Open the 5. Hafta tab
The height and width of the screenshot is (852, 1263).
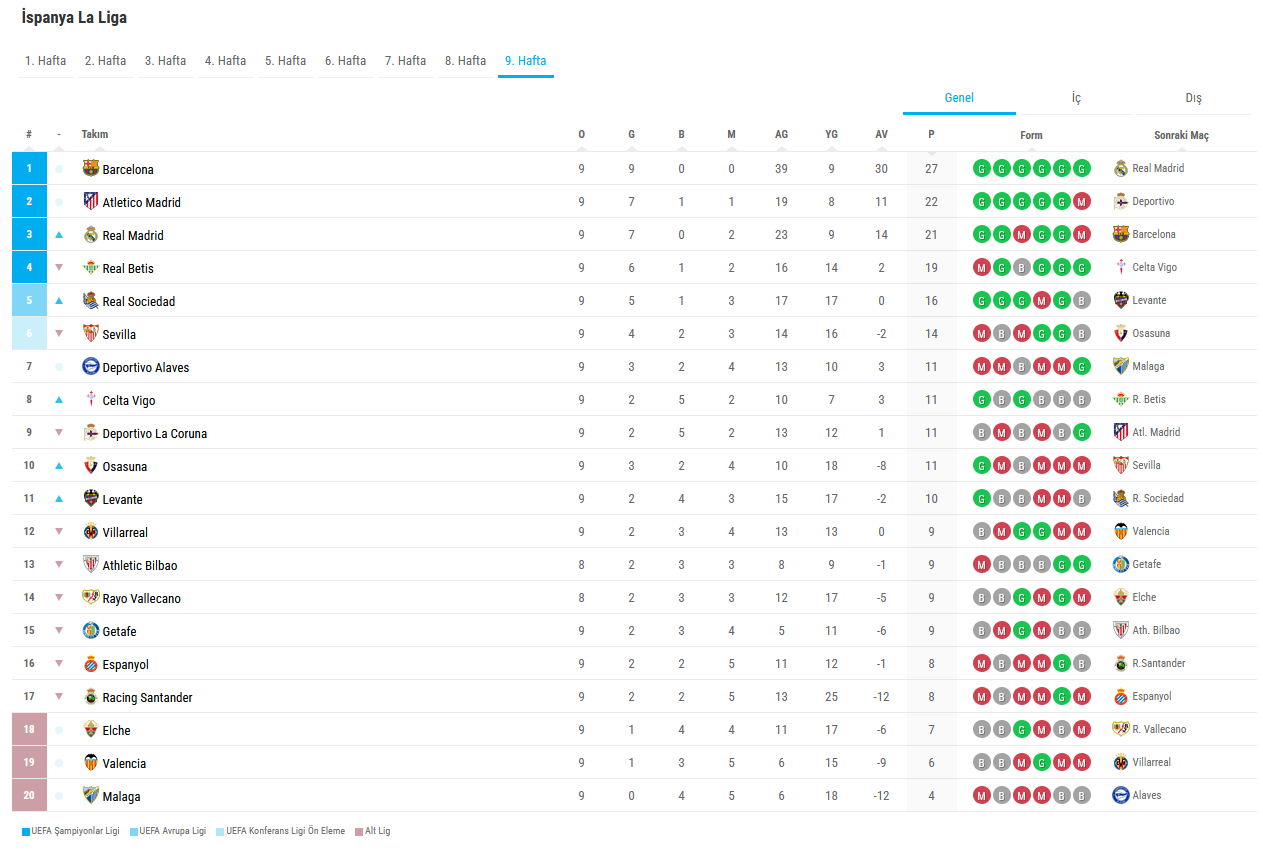point(285,61)
